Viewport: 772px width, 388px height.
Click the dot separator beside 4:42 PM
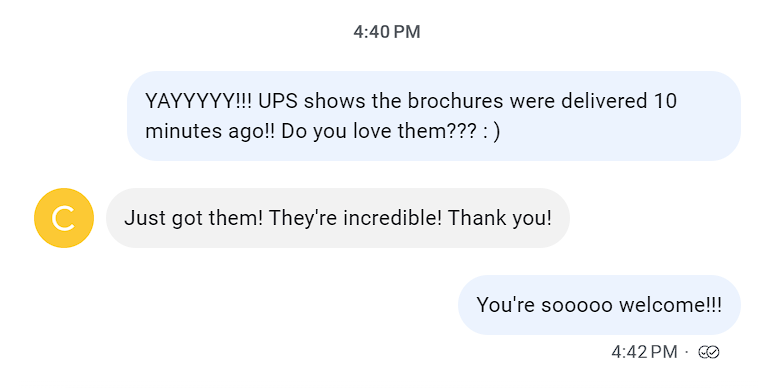687,352
